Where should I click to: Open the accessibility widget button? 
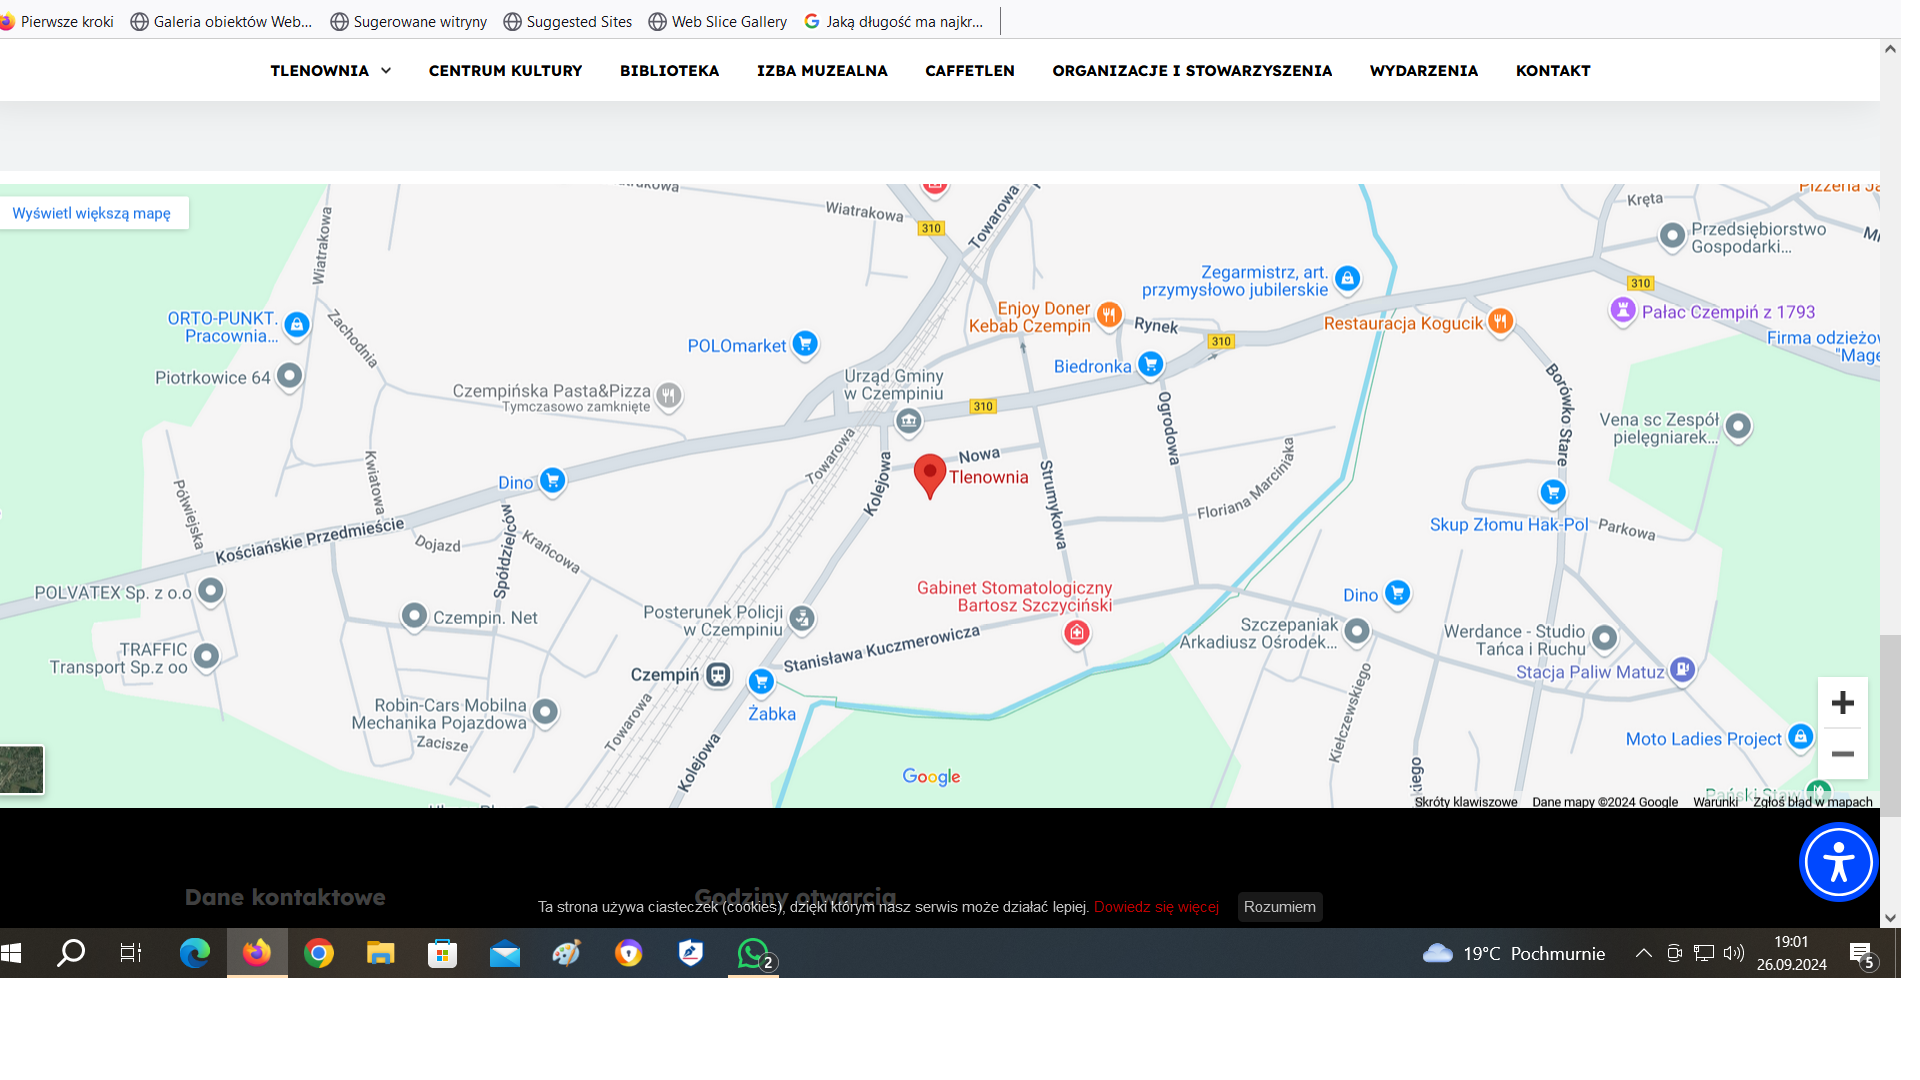(x=1838, y=862)
